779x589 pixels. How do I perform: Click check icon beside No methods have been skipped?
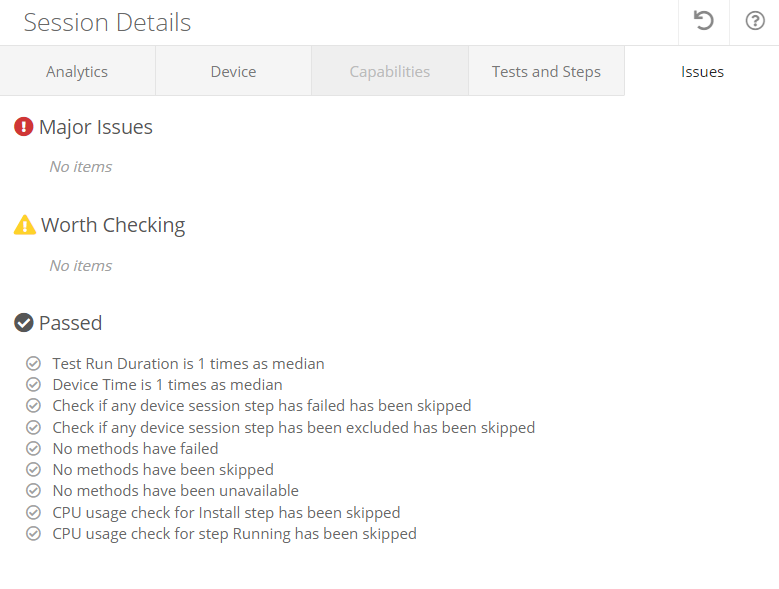[34, 470]
